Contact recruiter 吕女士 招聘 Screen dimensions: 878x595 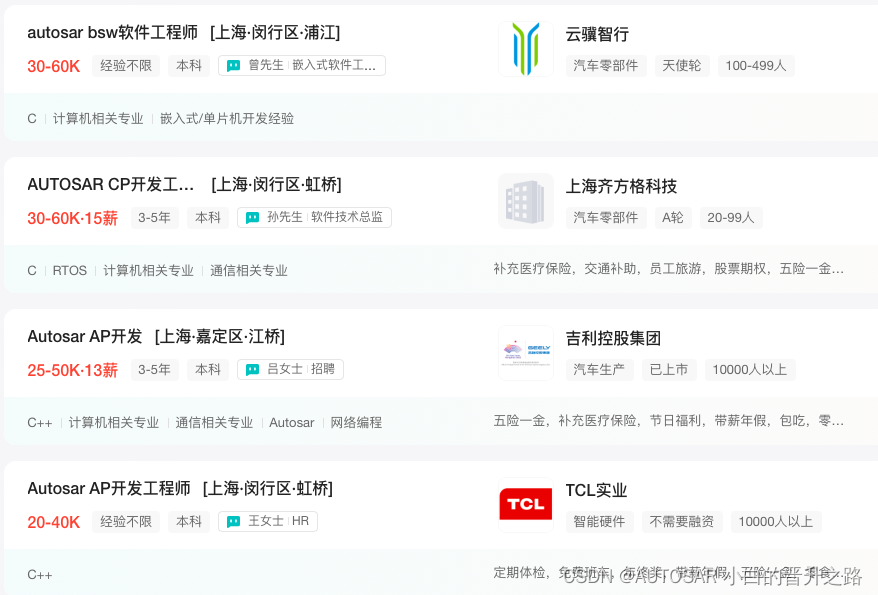click(290, 369)
